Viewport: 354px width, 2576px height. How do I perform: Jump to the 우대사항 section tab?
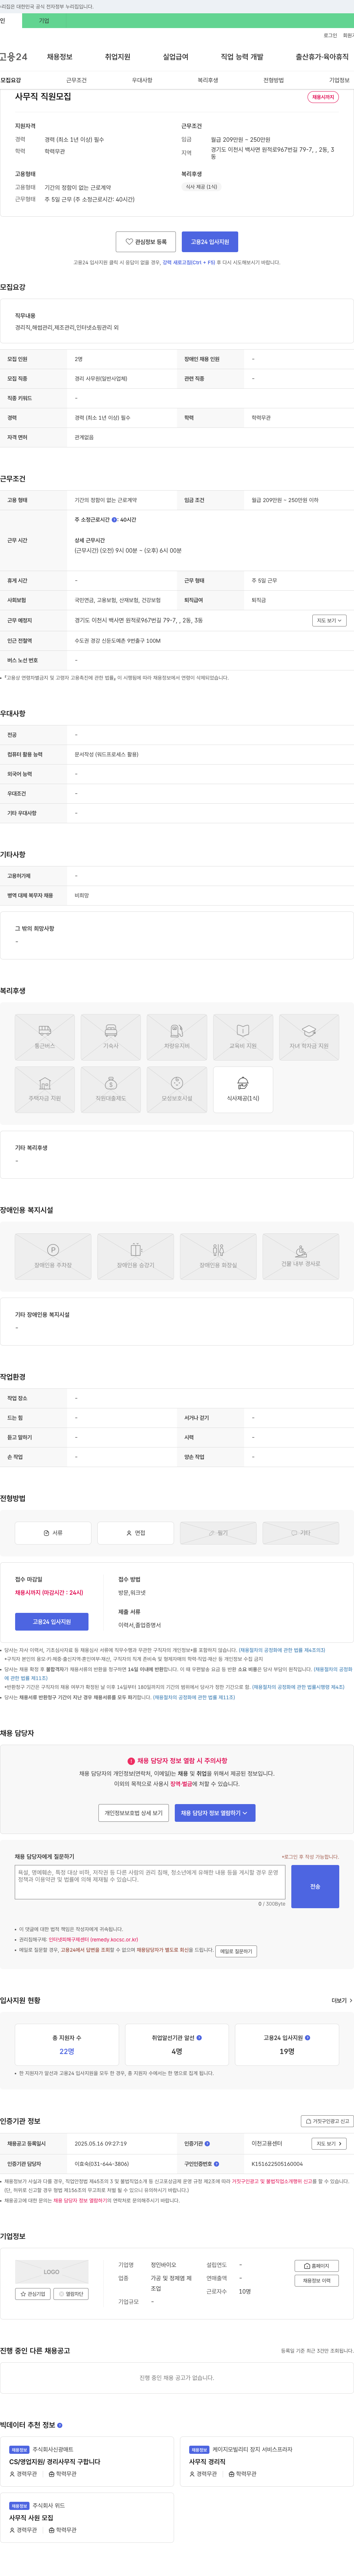pos(142,80)
